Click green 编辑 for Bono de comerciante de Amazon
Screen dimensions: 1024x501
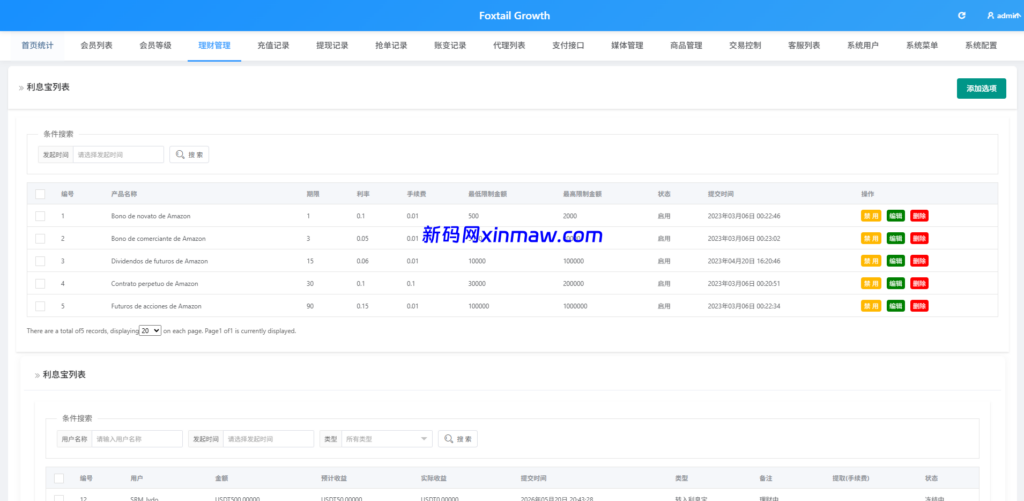895,238
